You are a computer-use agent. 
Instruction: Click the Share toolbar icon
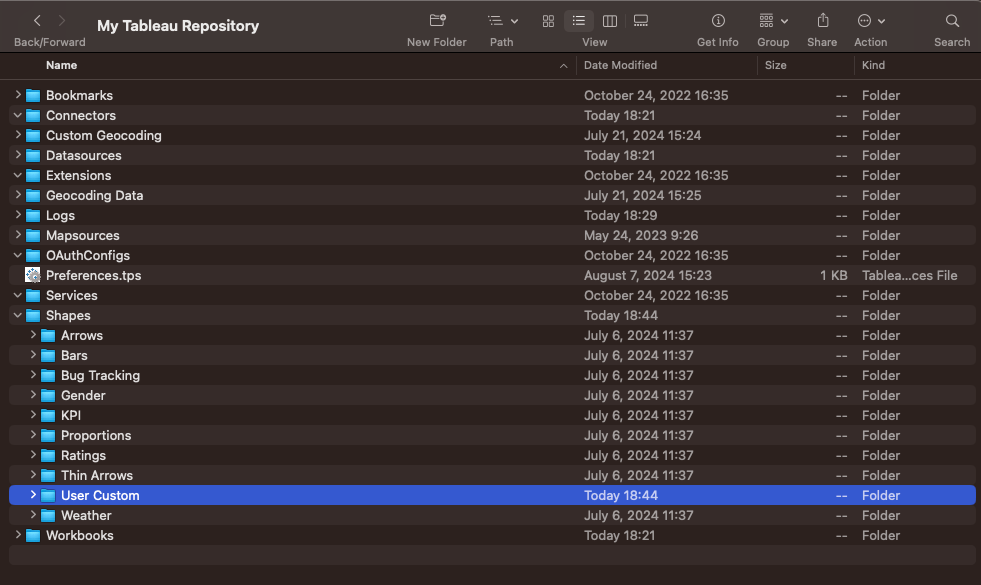click(x=823, y=21)
